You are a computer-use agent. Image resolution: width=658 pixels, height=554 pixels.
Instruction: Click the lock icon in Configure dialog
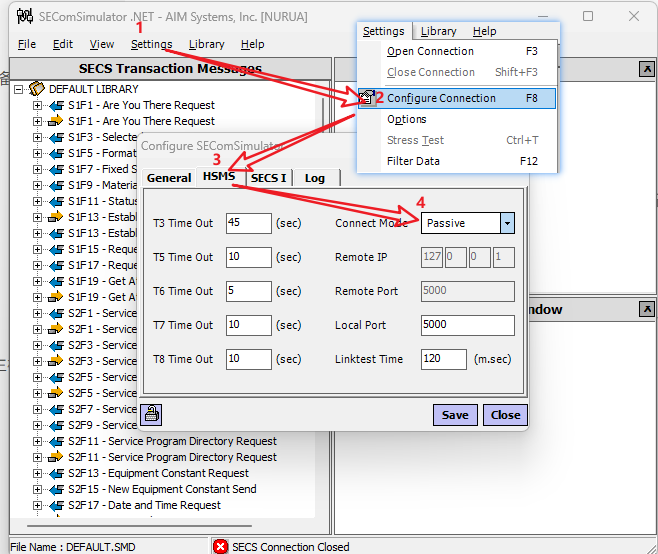pyautogui.click(x=151, y=415)
